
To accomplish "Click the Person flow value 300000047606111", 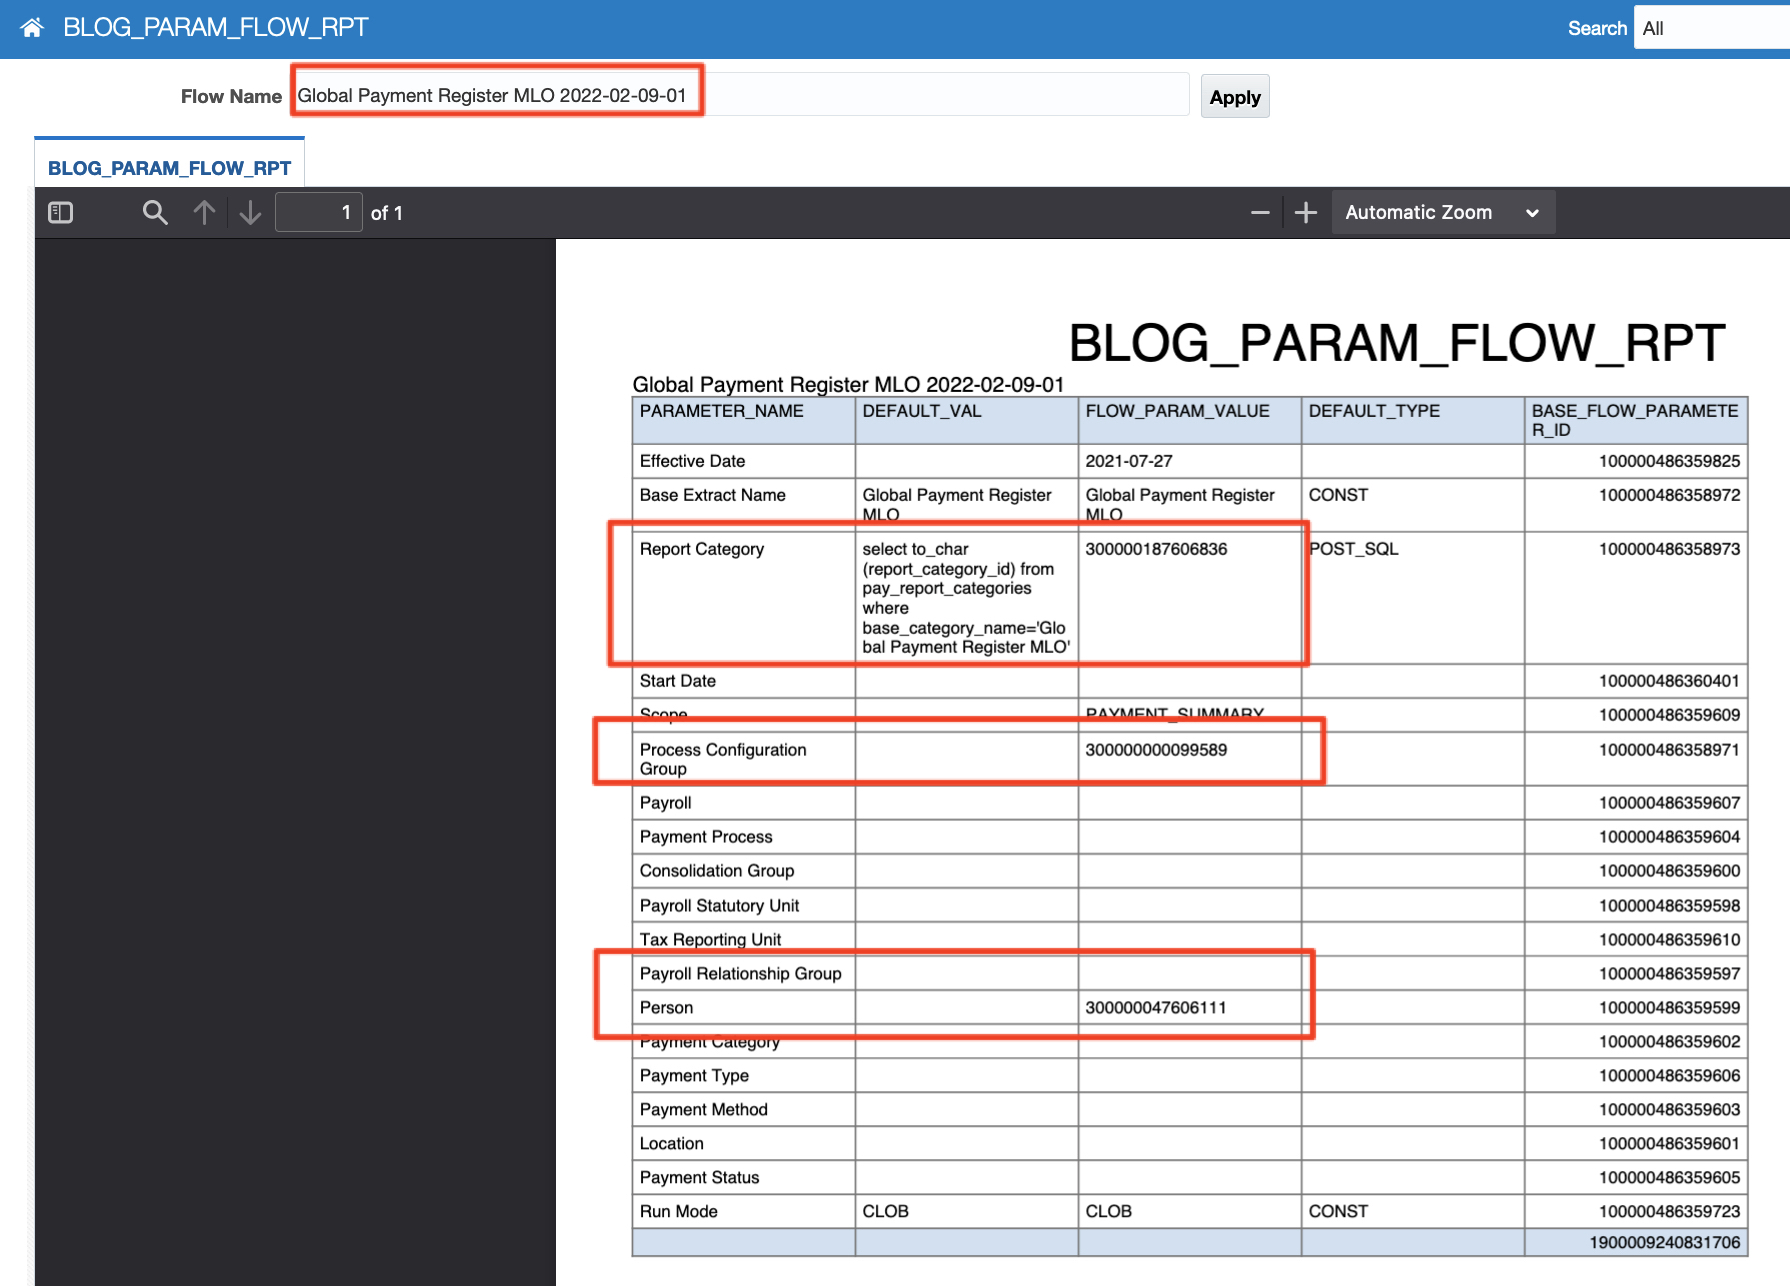I will tap(1155, 1007).
